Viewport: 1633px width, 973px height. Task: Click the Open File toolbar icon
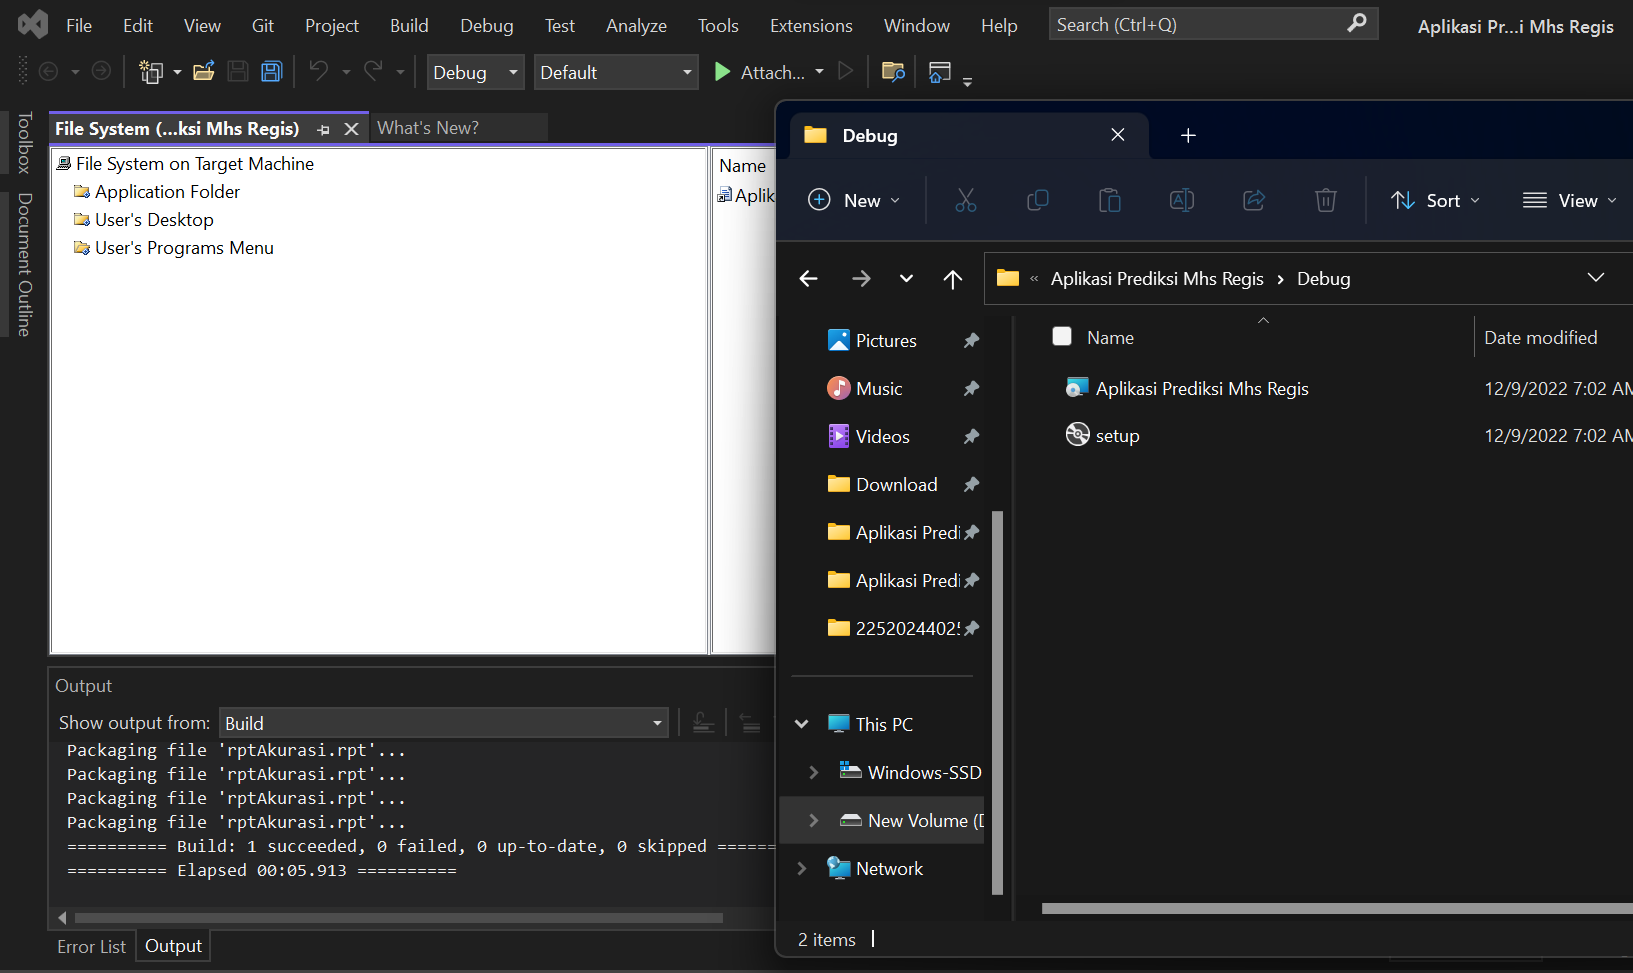(204, 71)
